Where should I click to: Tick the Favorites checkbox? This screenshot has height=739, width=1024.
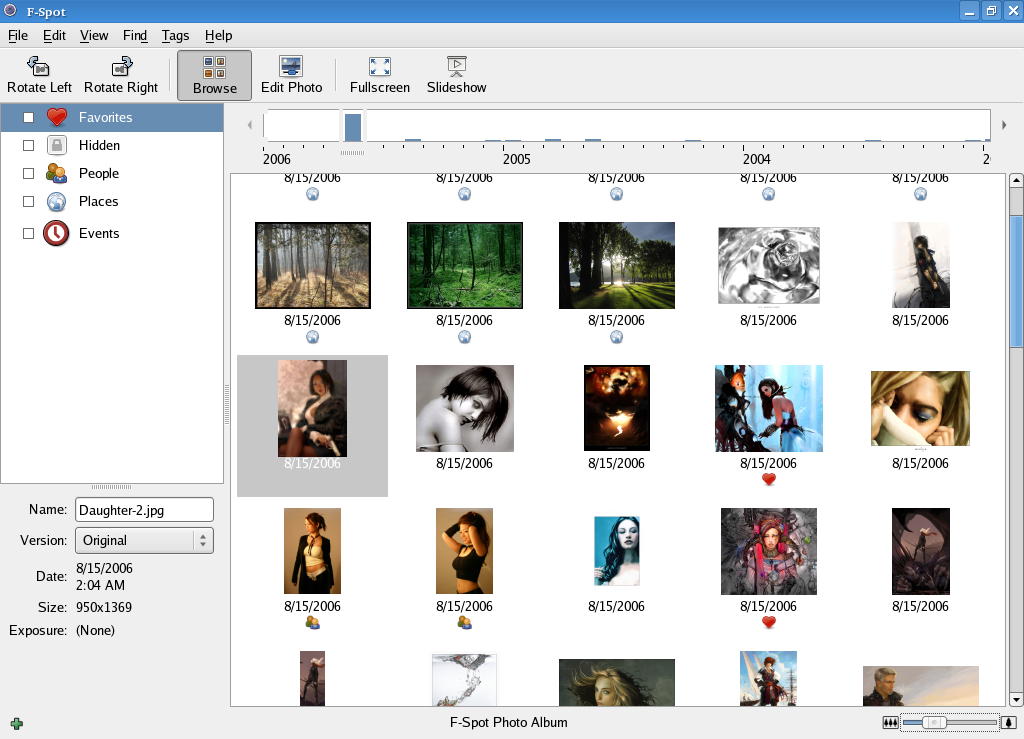(28, 118)
